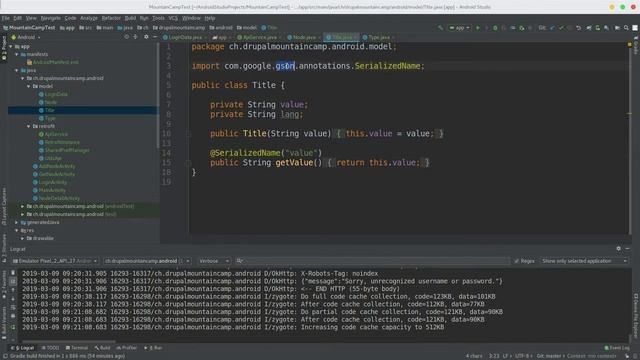The image size is (640, 360).
Task: Open the TODO tool window tab
Action: click(51, 348)
